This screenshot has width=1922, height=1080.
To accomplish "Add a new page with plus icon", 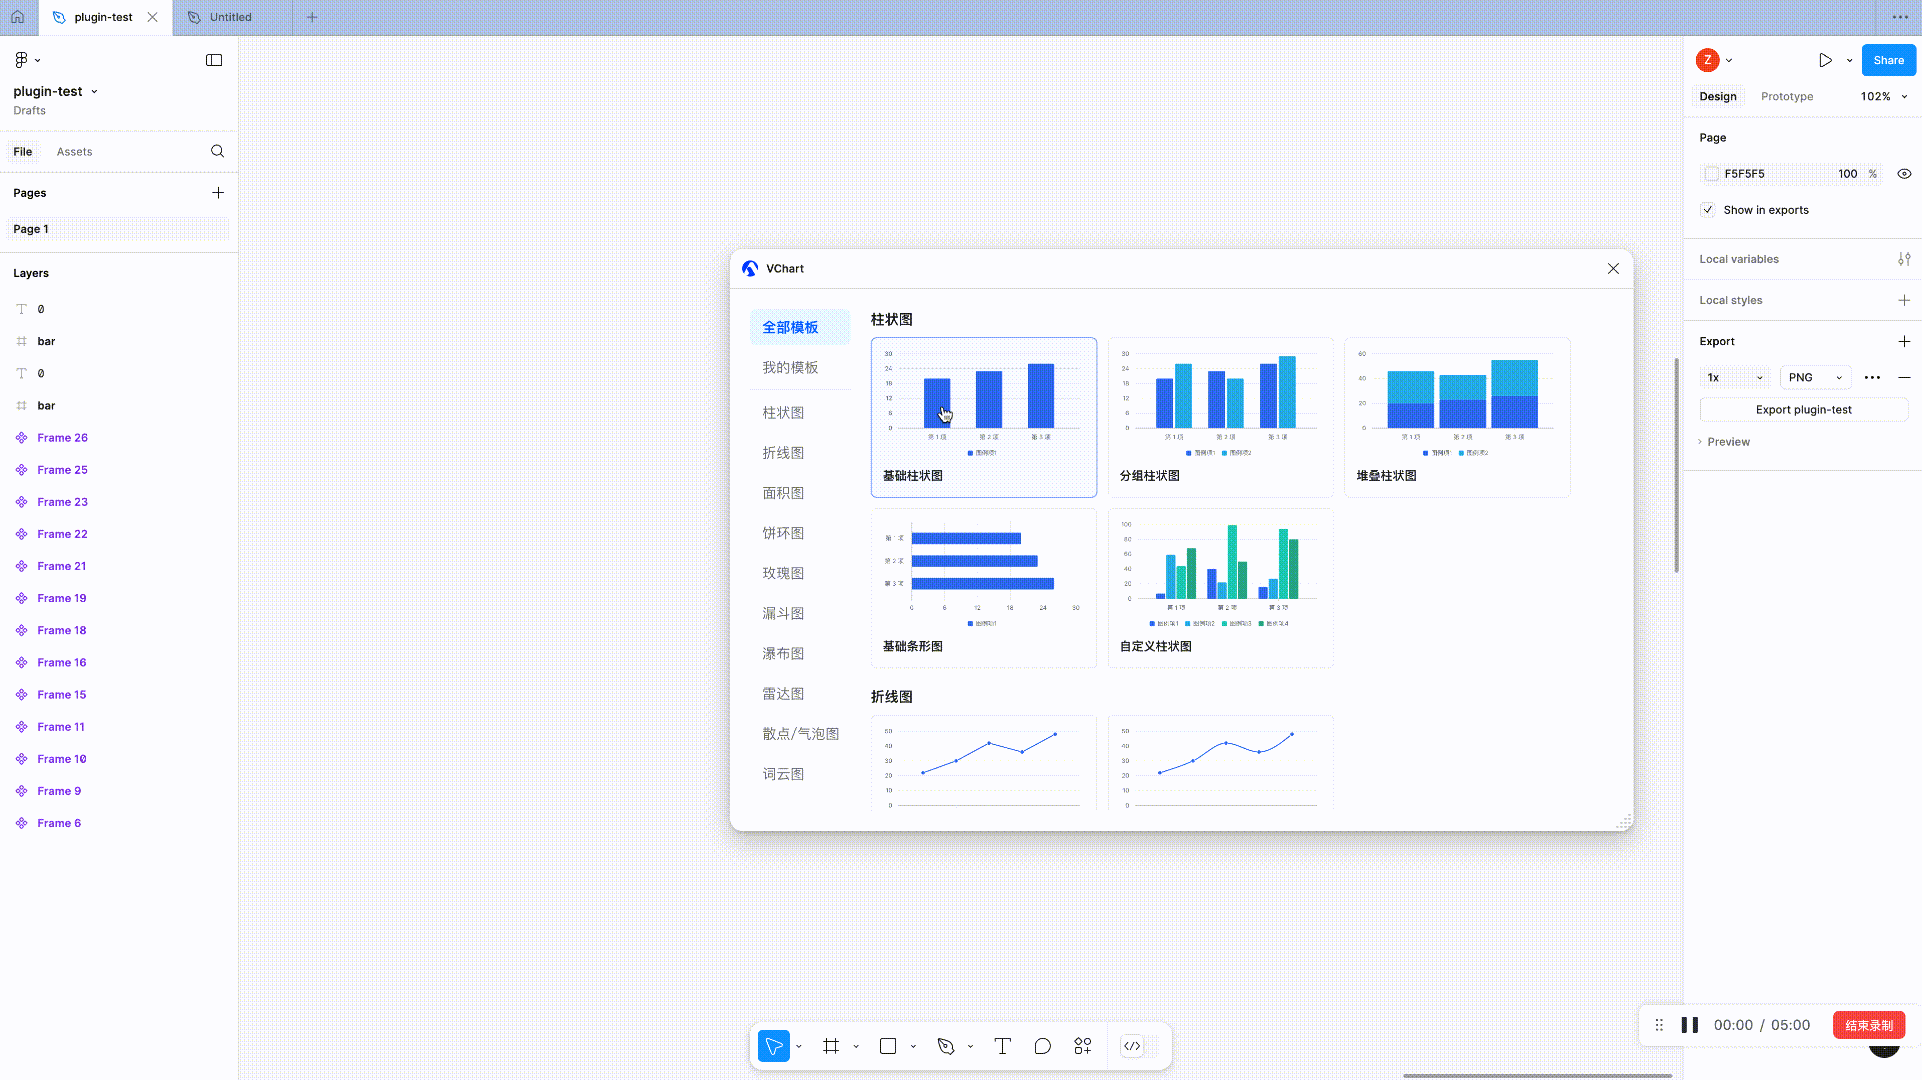I will coord(218,193).
